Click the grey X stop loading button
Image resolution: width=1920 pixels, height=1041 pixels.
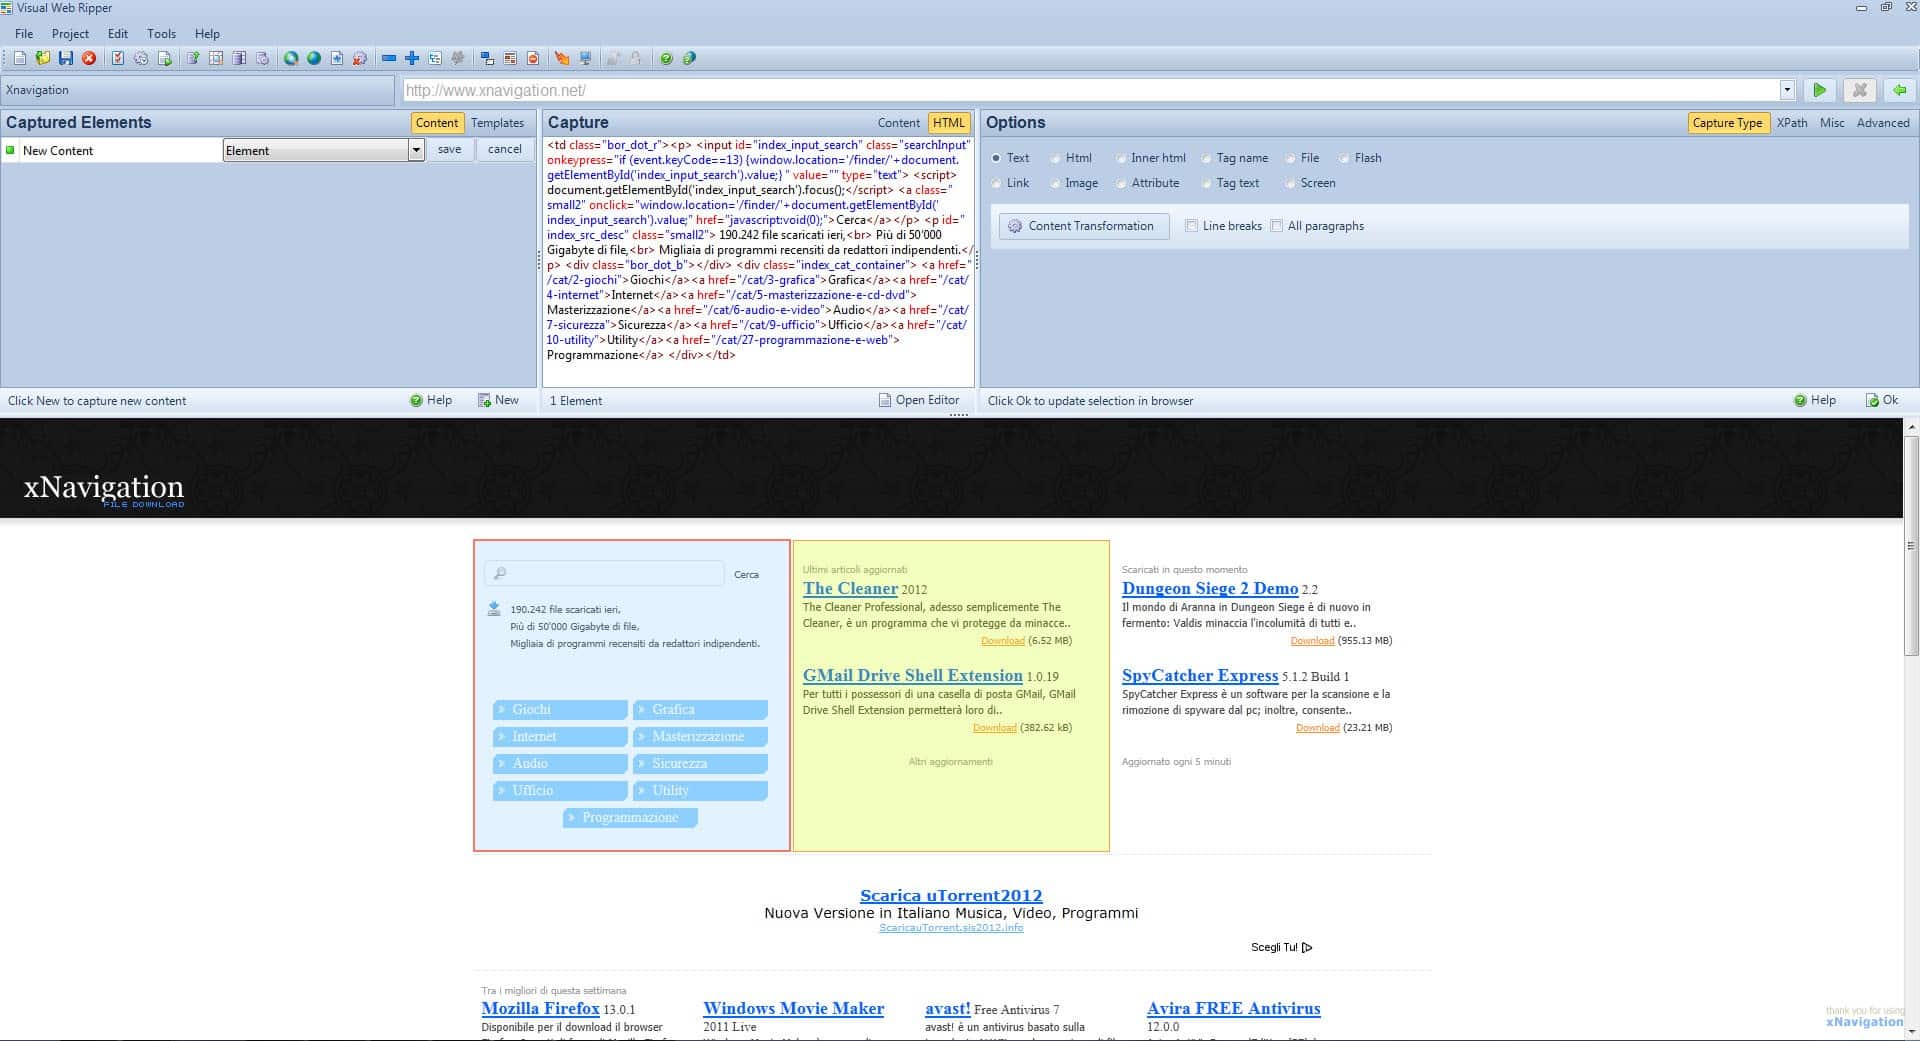(1860, 90)
